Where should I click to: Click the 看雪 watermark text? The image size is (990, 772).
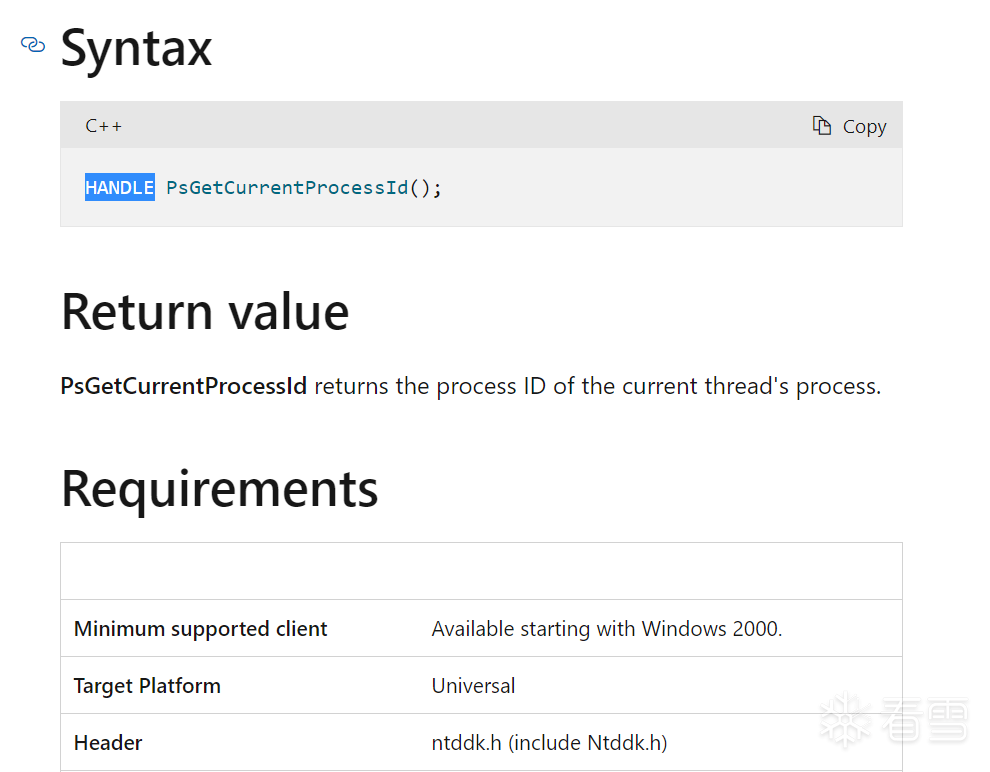925,720
